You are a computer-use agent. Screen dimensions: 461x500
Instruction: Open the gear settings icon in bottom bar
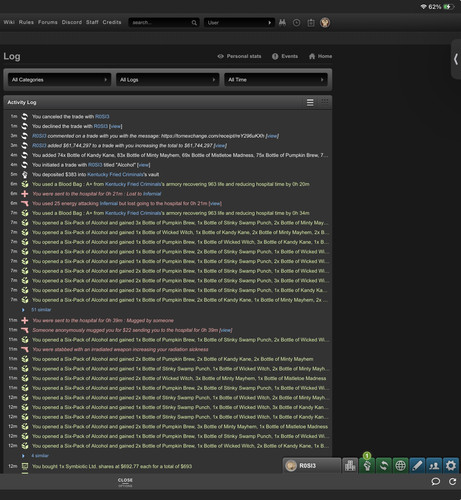point(451,465)
